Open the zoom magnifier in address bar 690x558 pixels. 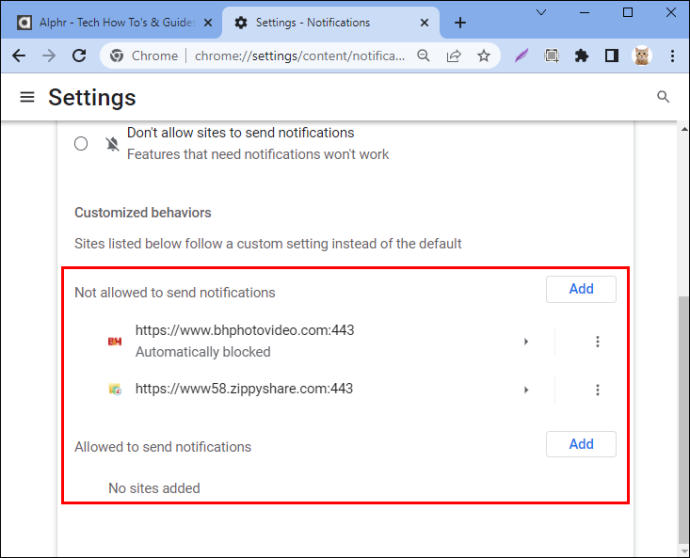423,56
